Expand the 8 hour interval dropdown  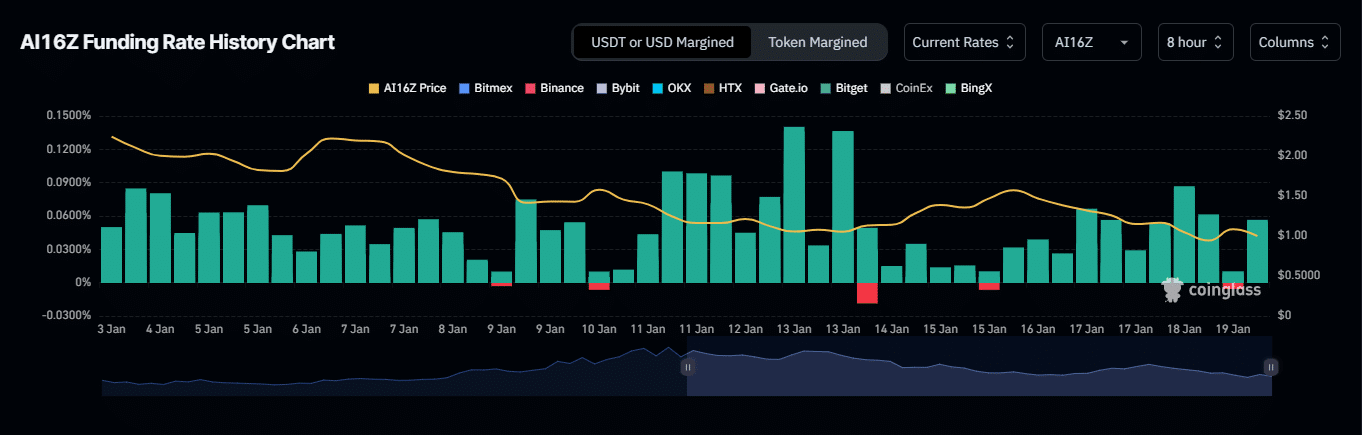pos(1195,42)
